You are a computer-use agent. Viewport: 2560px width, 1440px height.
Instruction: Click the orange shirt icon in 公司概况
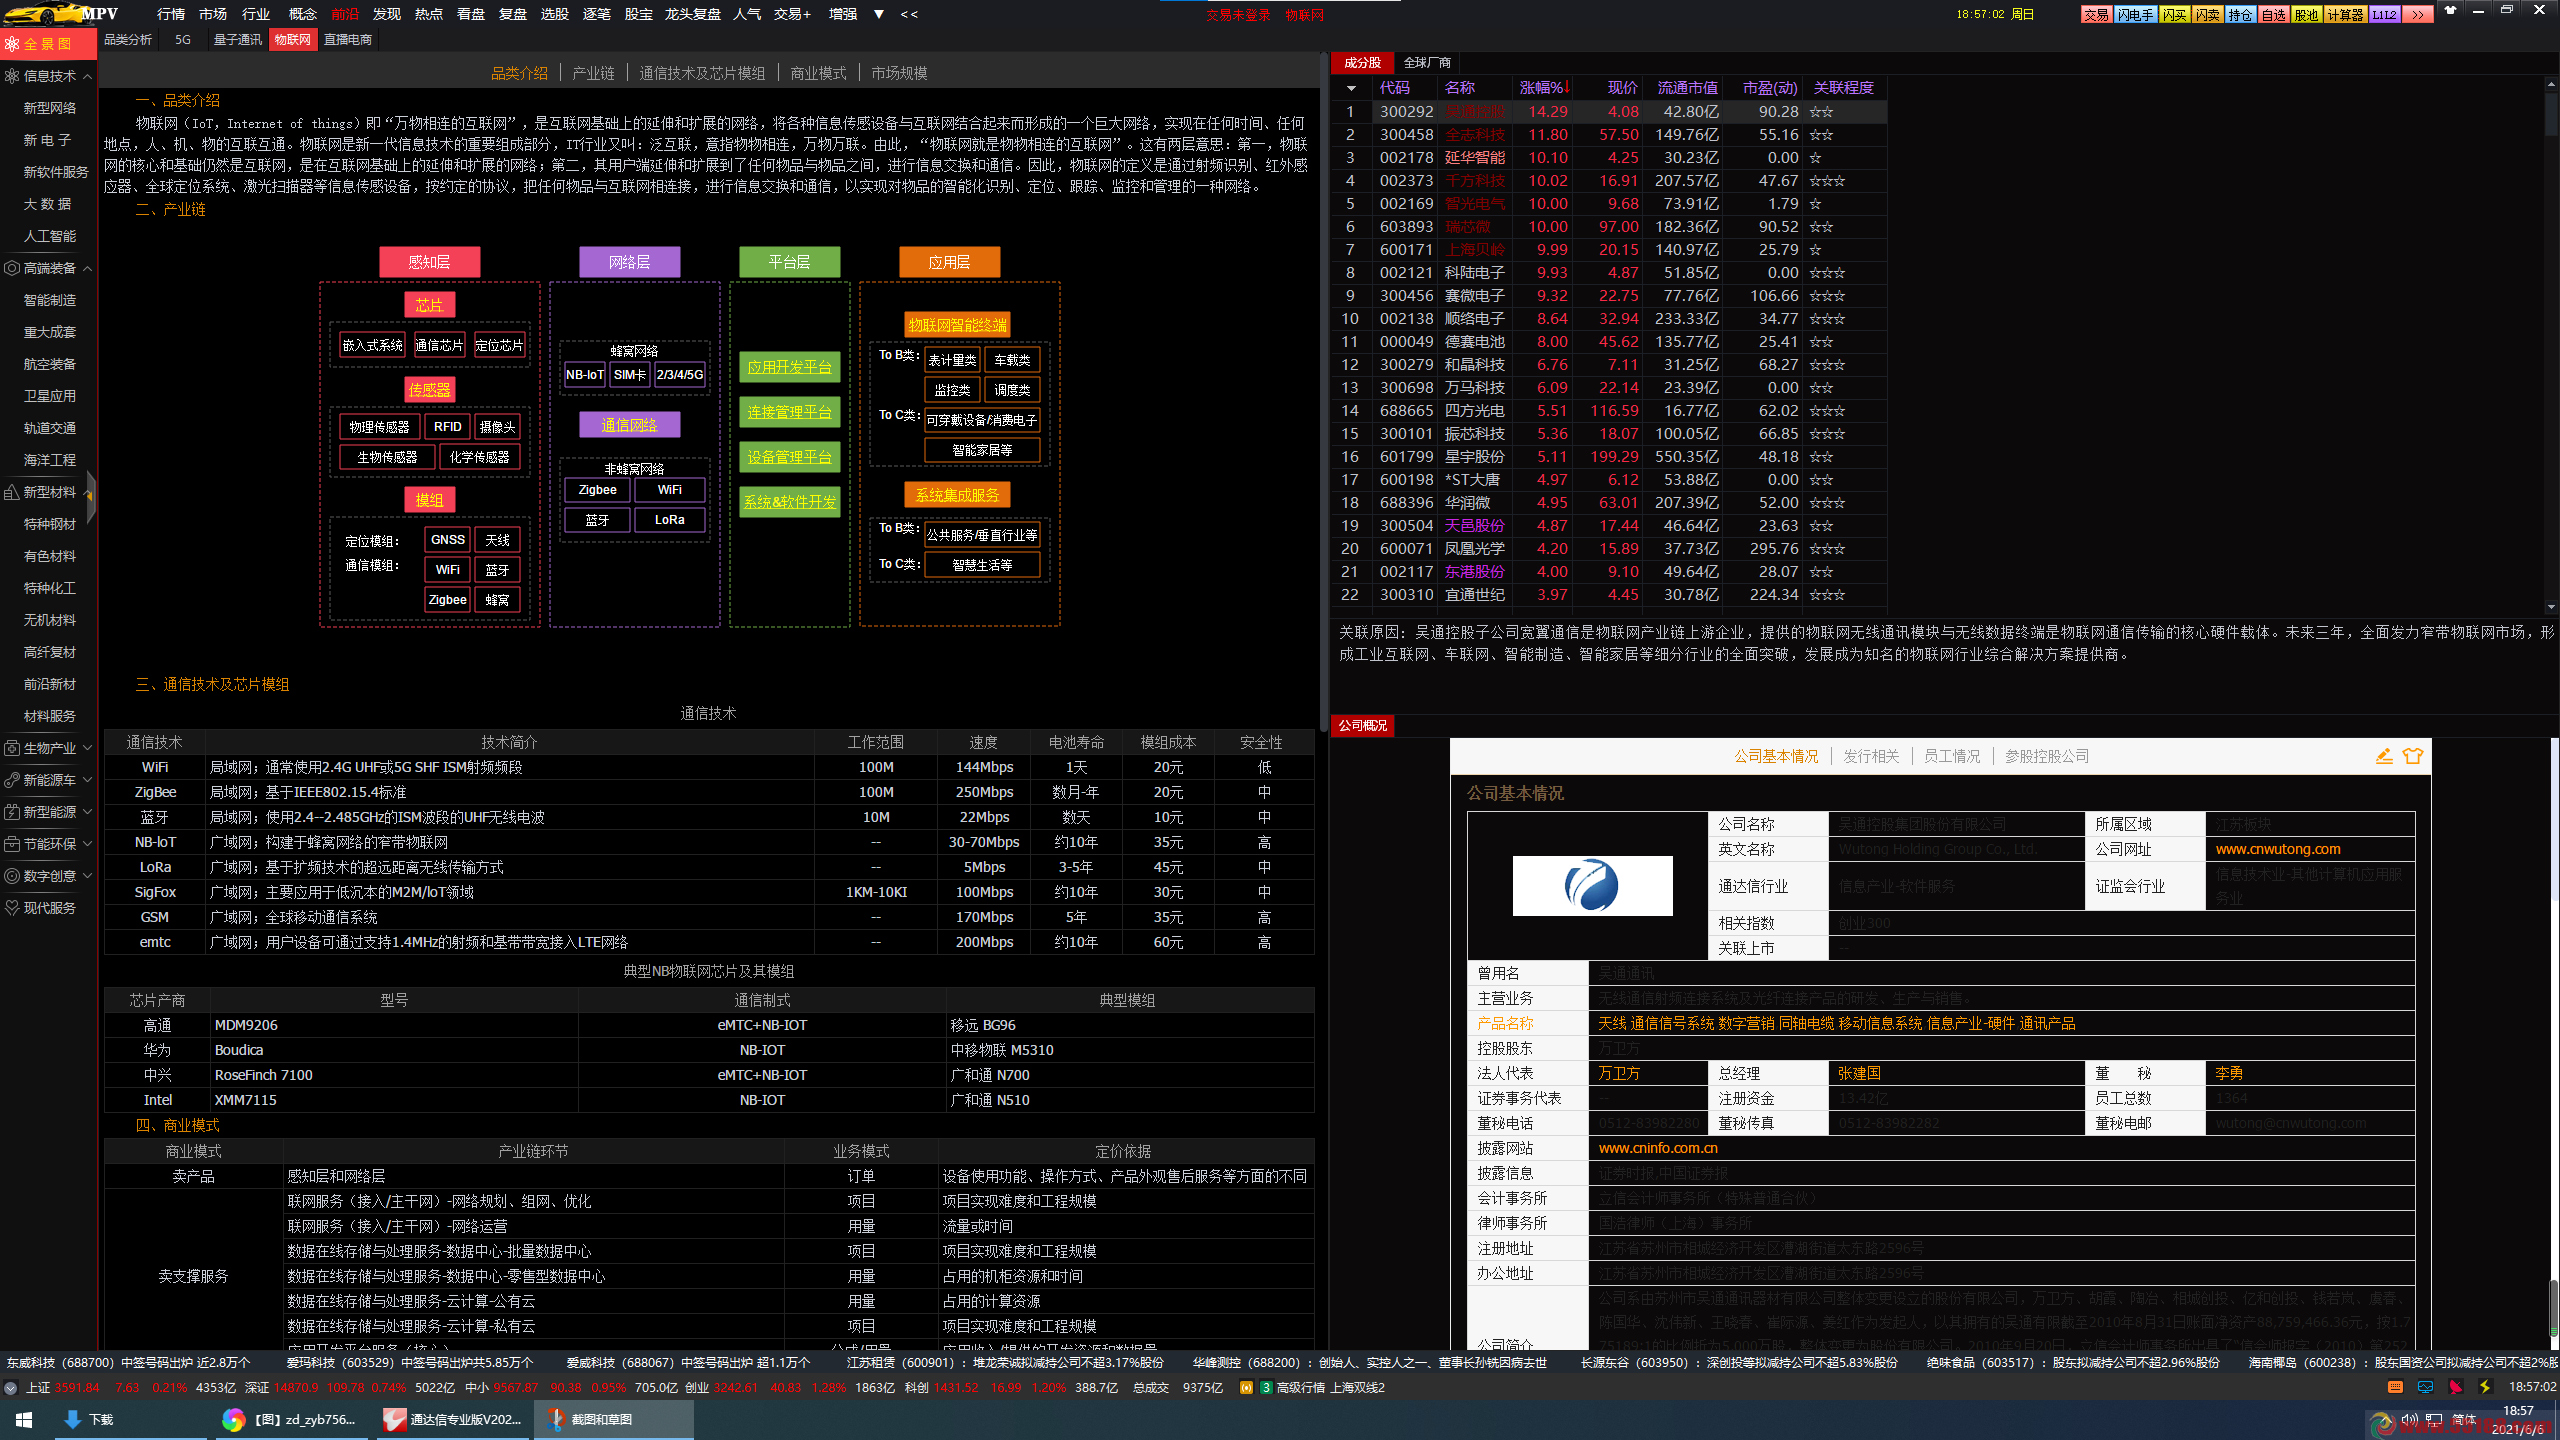[x=2413, y=756]
